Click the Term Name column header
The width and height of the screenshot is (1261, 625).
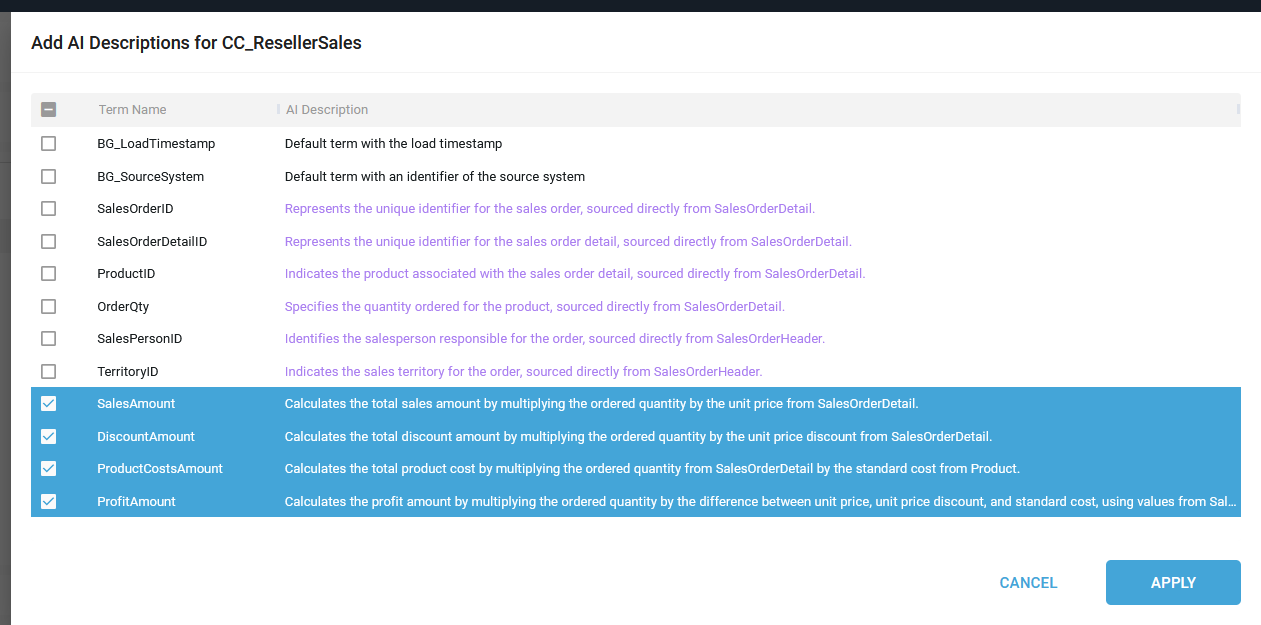132,110
